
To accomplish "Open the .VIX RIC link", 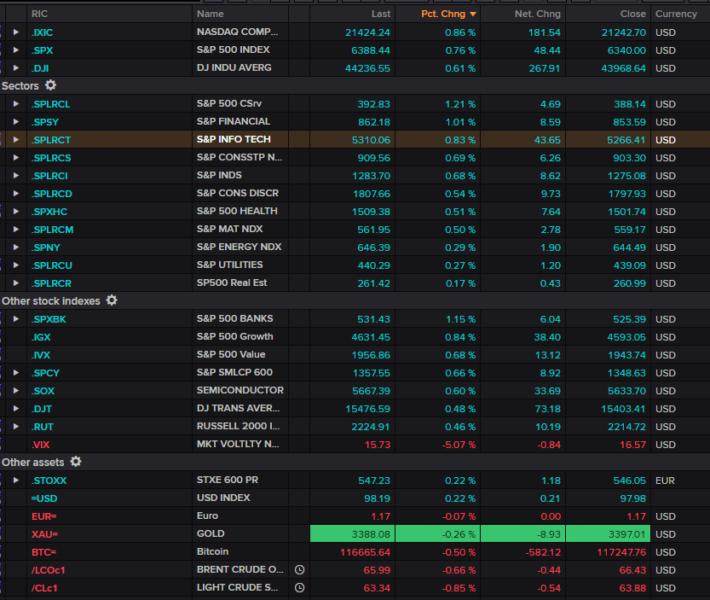I will pos(41,445).
